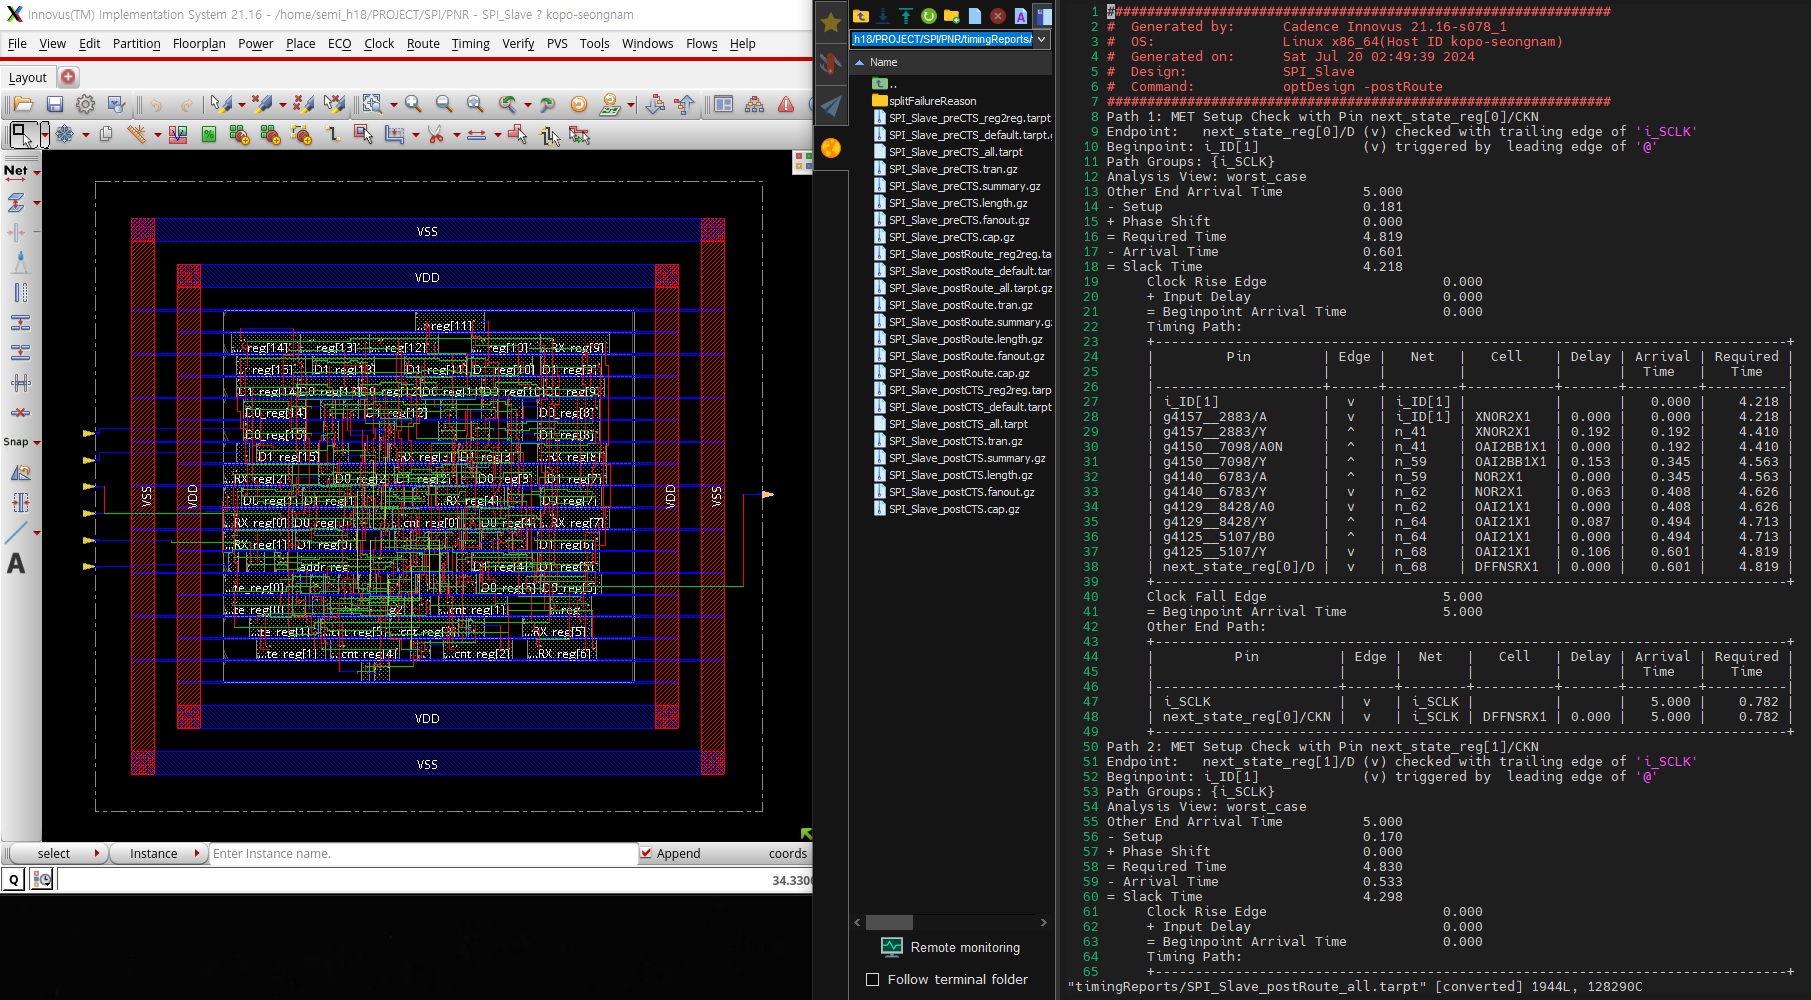The image size is (1811, 1000).
Task: Click the Q query button
Action: [13, 879]
